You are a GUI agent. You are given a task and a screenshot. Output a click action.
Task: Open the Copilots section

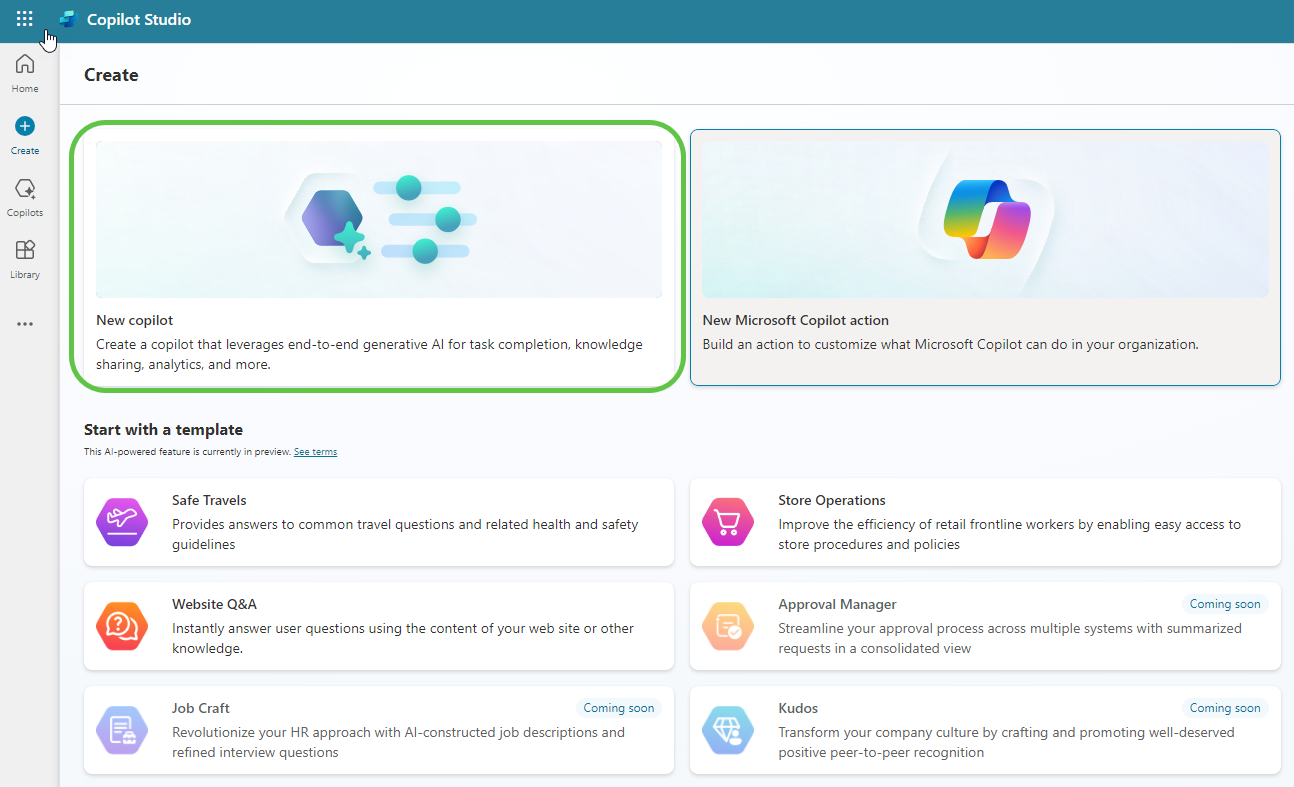(24, 195)
